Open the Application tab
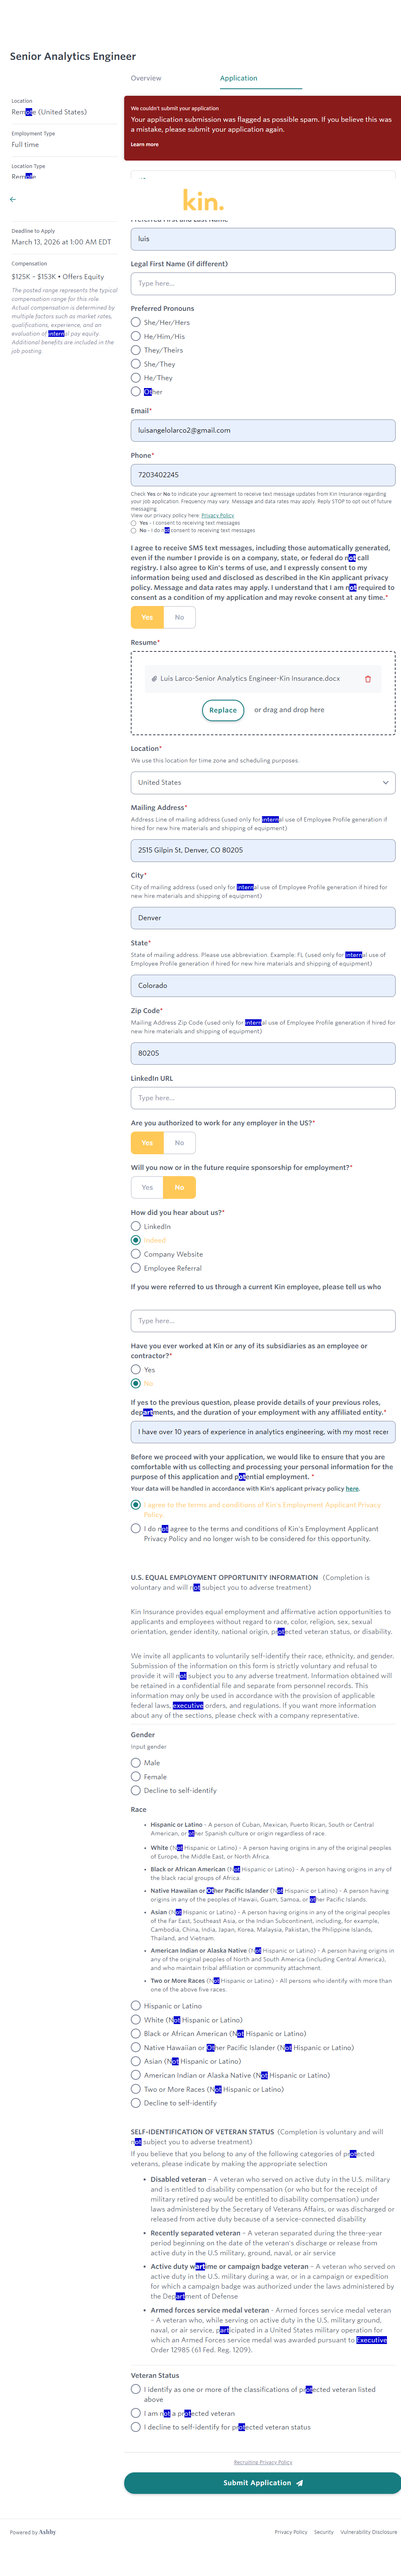The width and height of the screenshot is (401, 2576). tap(239, 78)
